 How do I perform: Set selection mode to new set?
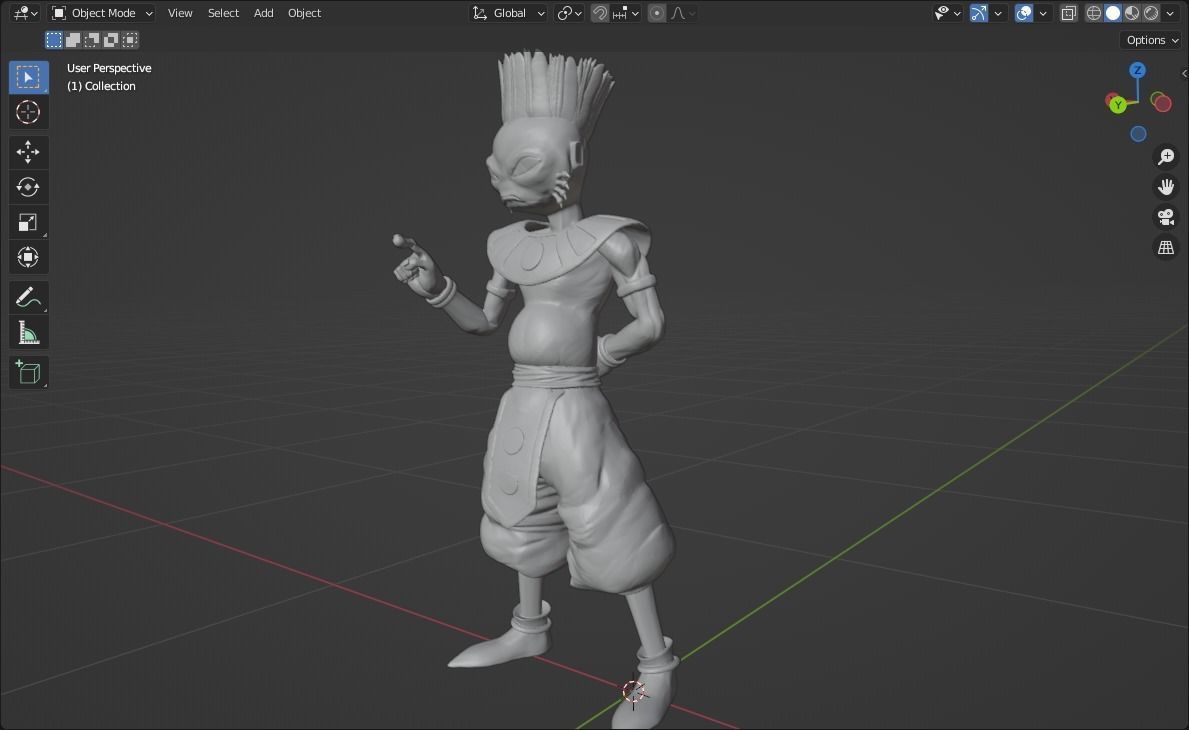(54, 39)
